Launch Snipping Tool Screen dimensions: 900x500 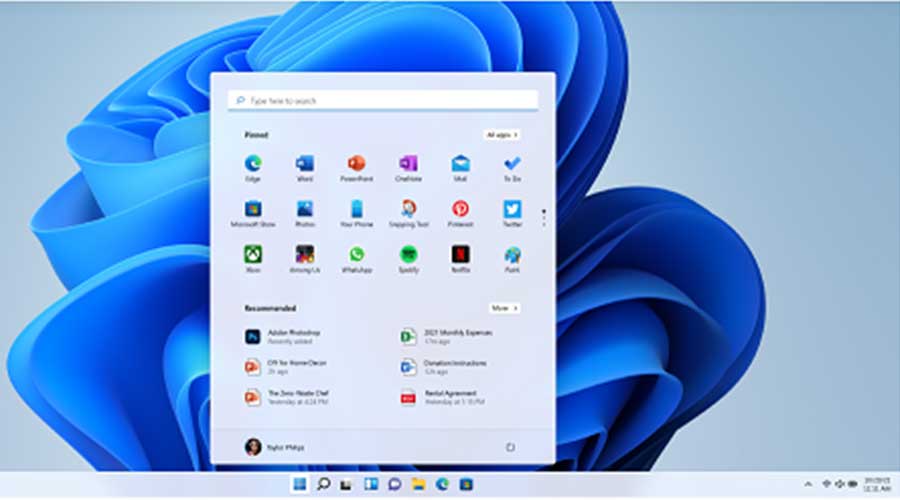[x=408, y=214]
